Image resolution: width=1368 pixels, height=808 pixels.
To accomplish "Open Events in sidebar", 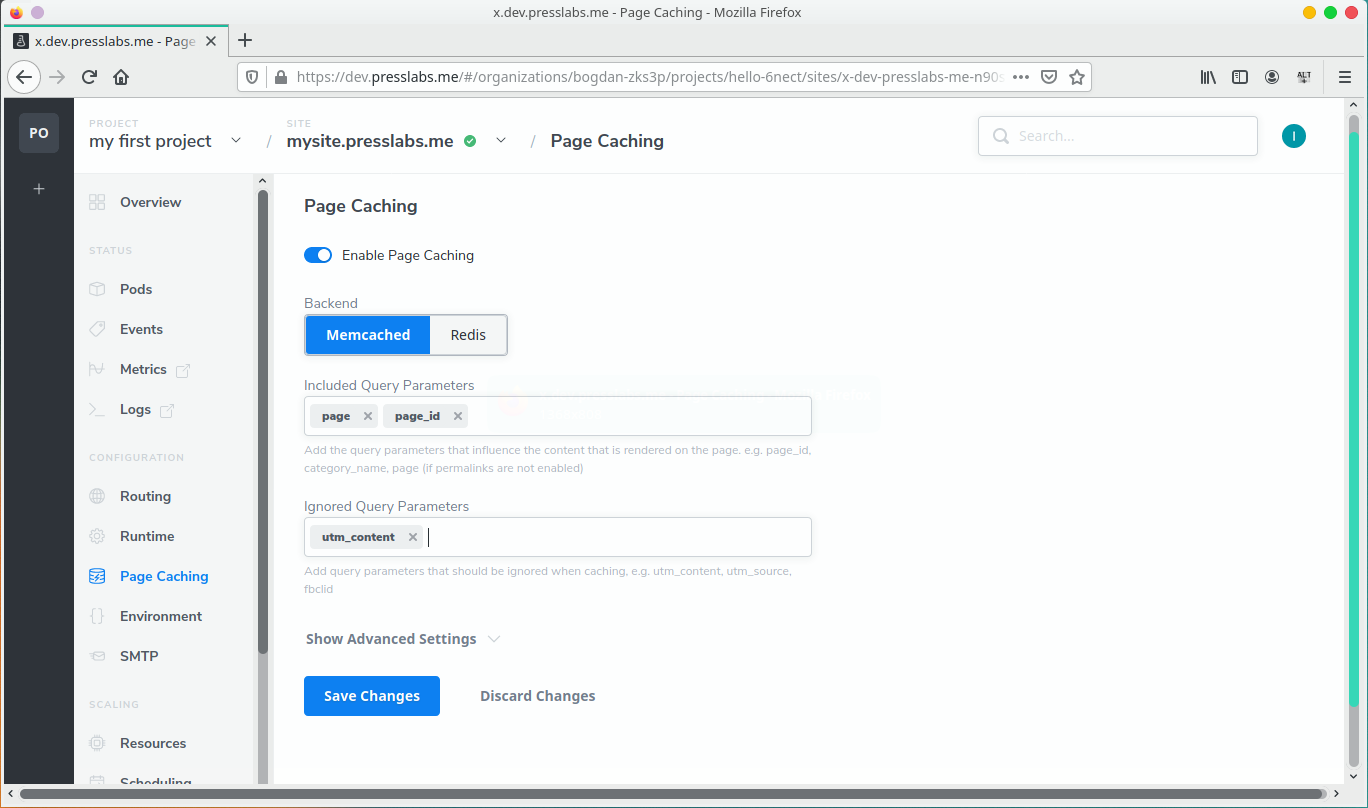I will (x=141, y=329).
